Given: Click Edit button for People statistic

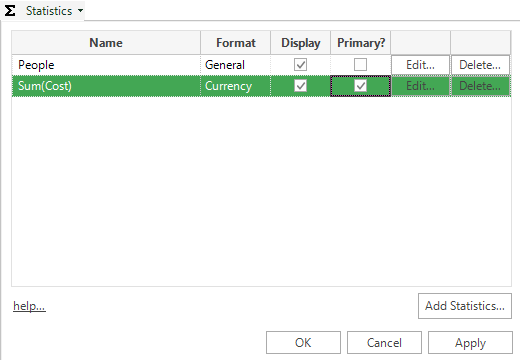Looking at the screenshot, I should [x=420, y=65].
